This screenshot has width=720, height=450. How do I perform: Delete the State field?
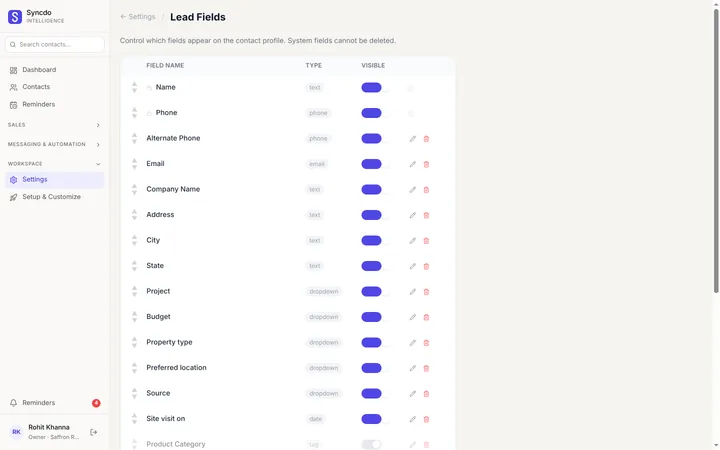426,266
